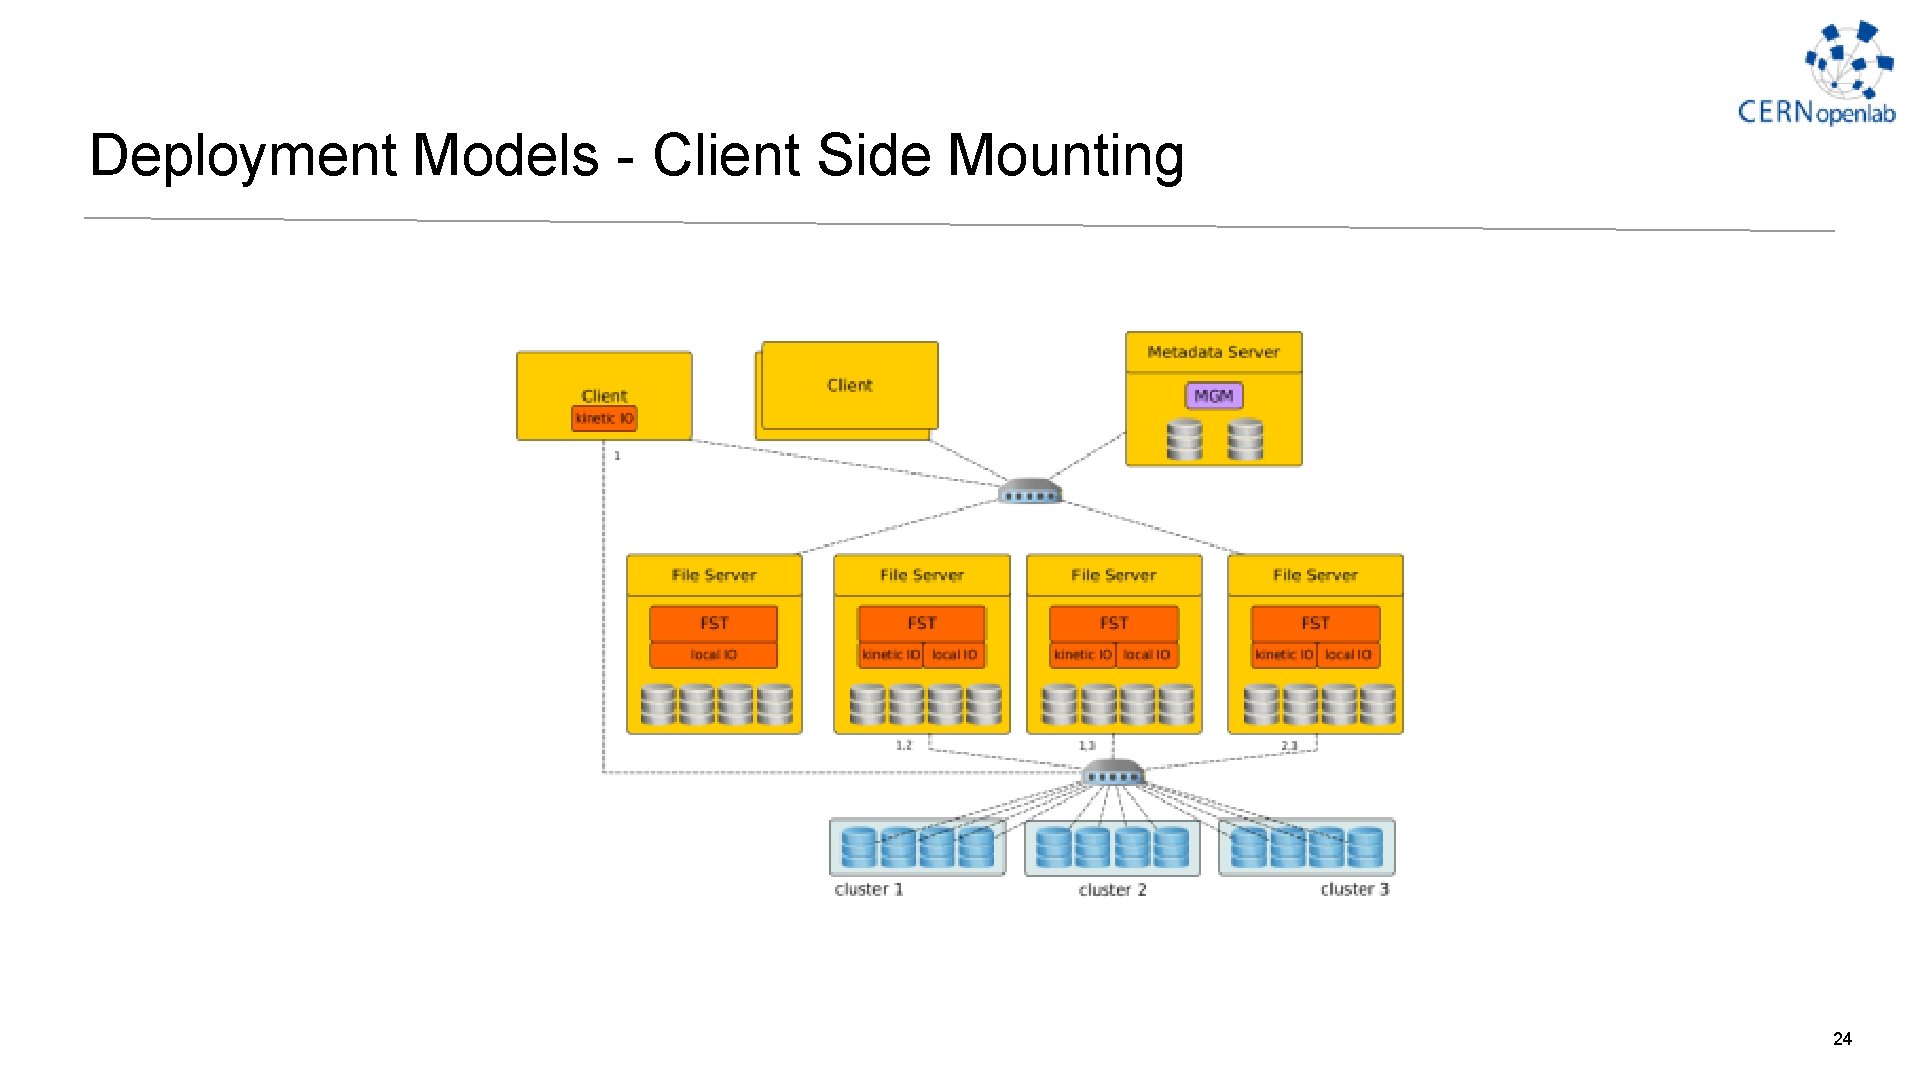The image size is (1920, 1080).
Task: Click the disk icon below the right edge of MGM
Action: [x=1245, y=440]
